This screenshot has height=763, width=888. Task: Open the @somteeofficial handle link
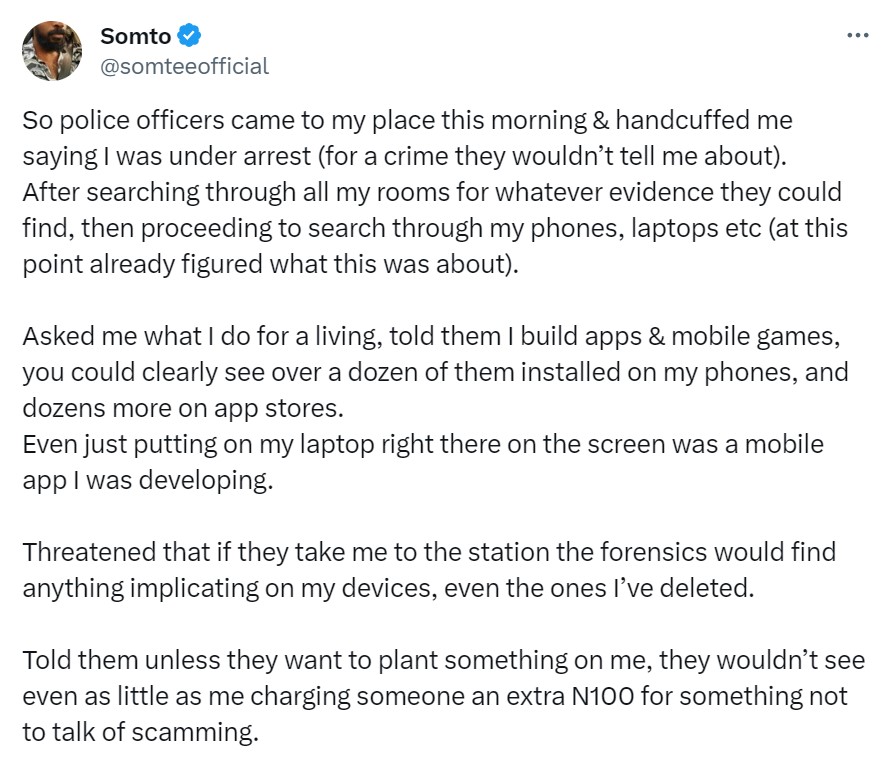(x=184, y=66)
